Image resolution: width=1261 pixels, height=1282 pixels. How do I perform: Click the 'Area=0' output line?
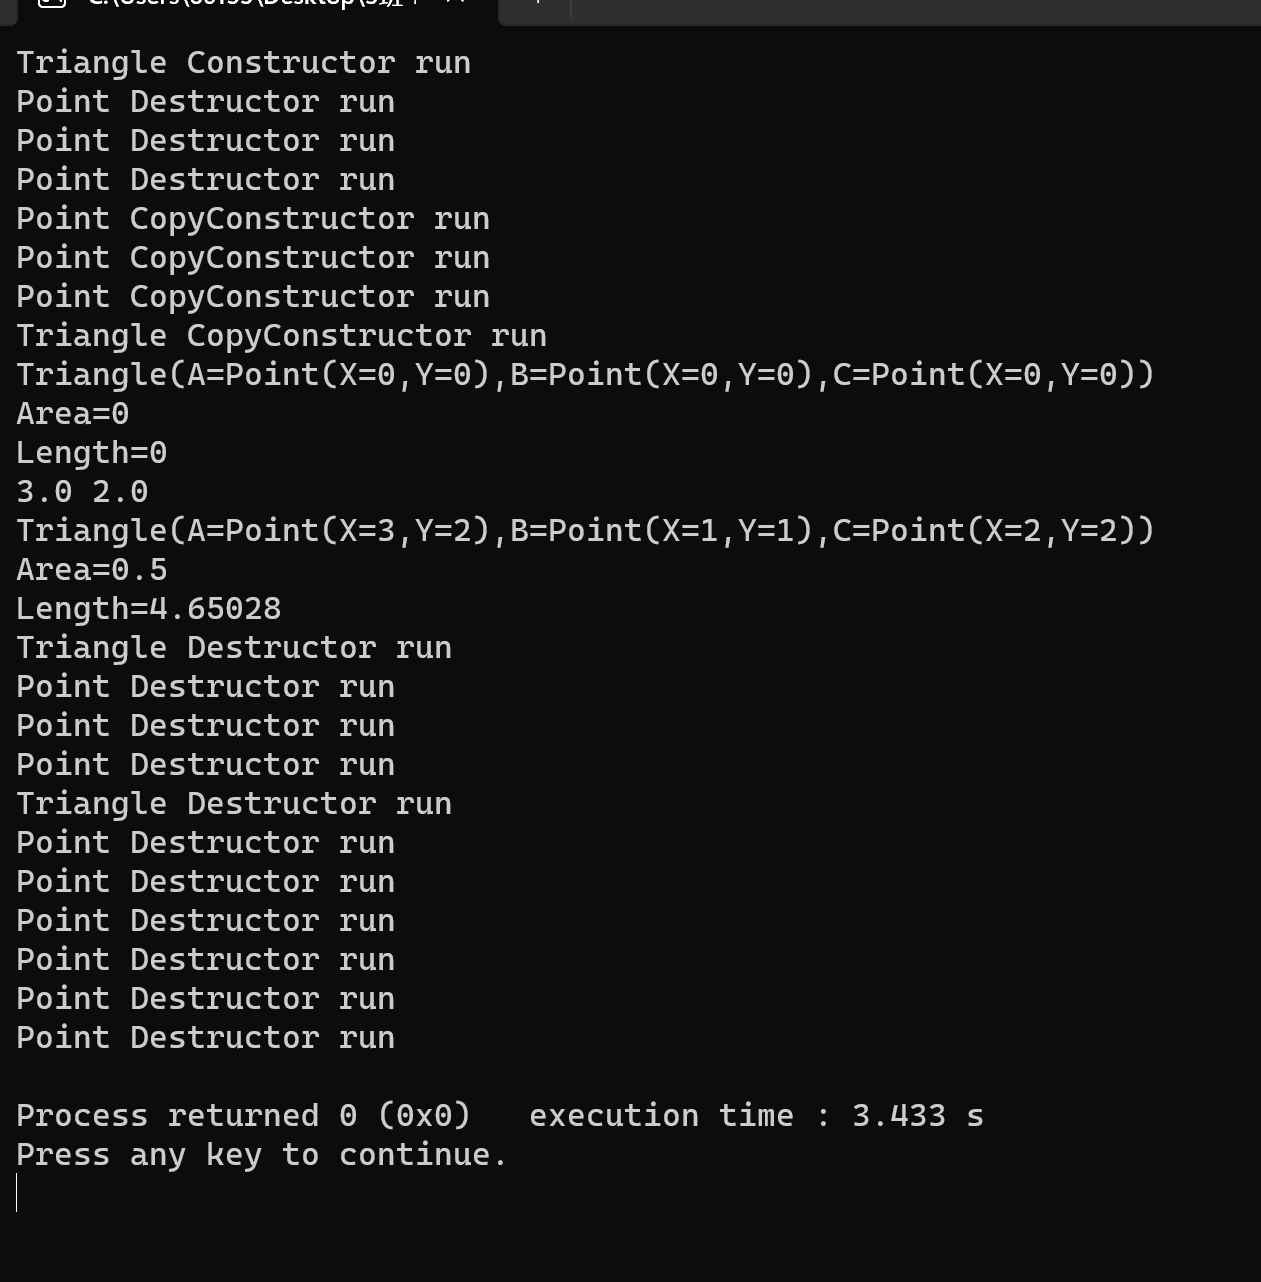(x=72, y=414)
